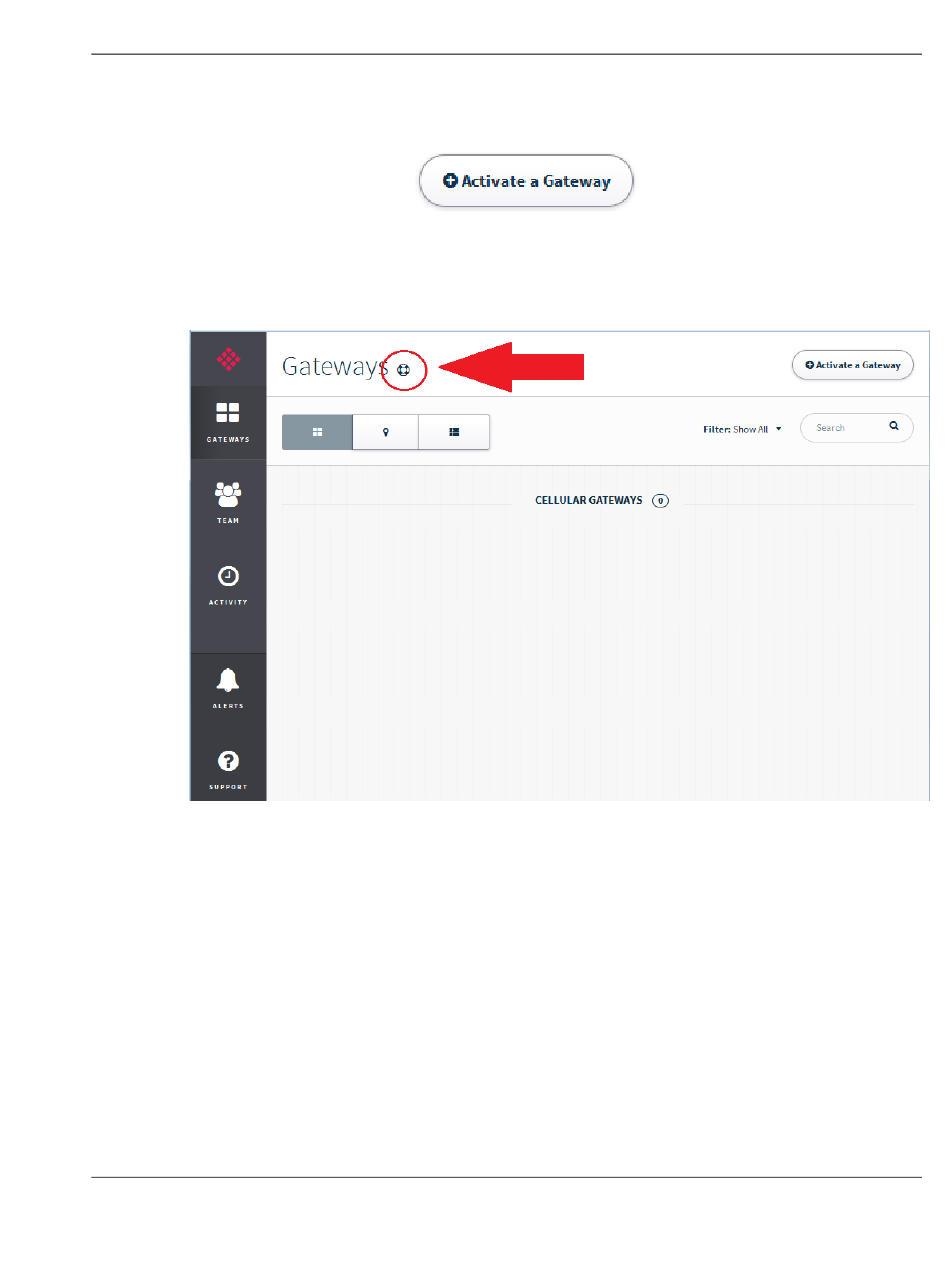The width and height of the screenshot is (950, 1267).
Task: Switch to map pin view
Action: tap(385, 432)
